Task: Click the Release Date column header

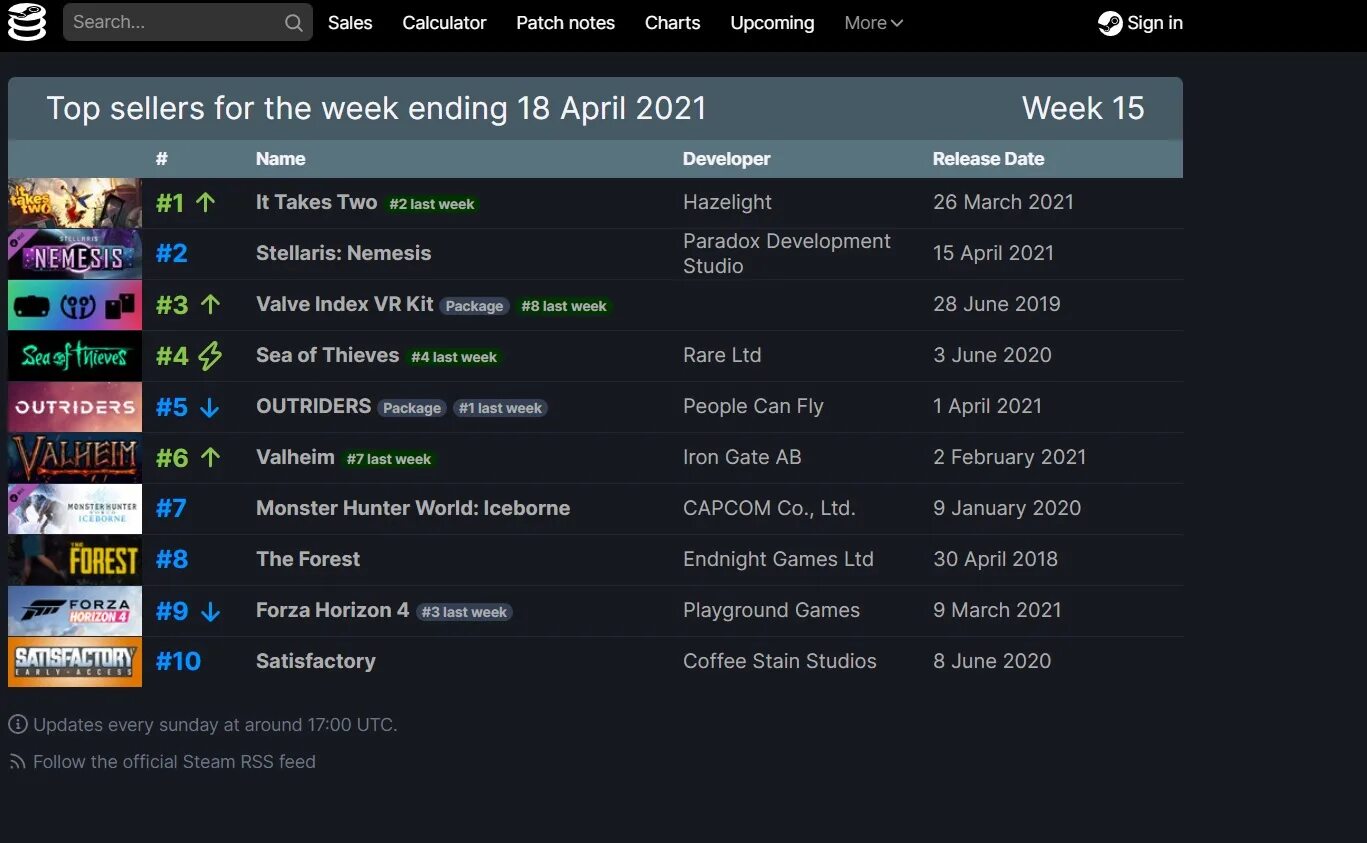Action: [x=988, y=159]
